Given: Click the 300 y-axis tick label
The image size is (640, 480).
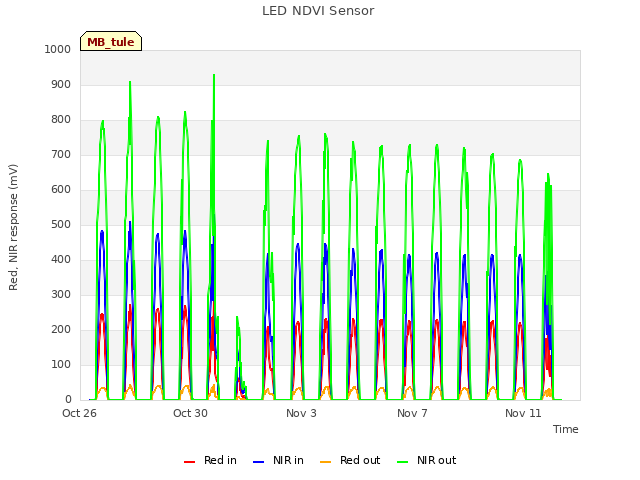Looking at the screenshot, I should (x=61, y=295).
